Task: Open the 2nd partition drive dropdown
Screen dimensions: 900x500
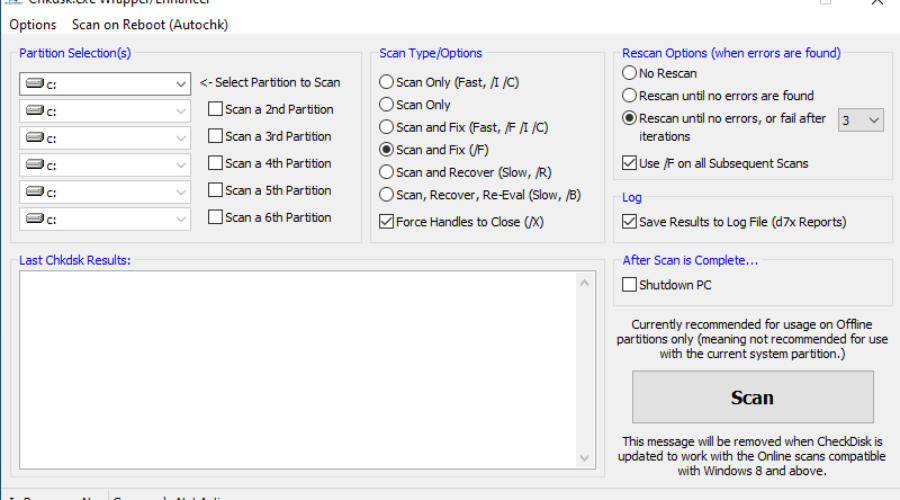Action: pyautogui.click(x=105, y=111)
